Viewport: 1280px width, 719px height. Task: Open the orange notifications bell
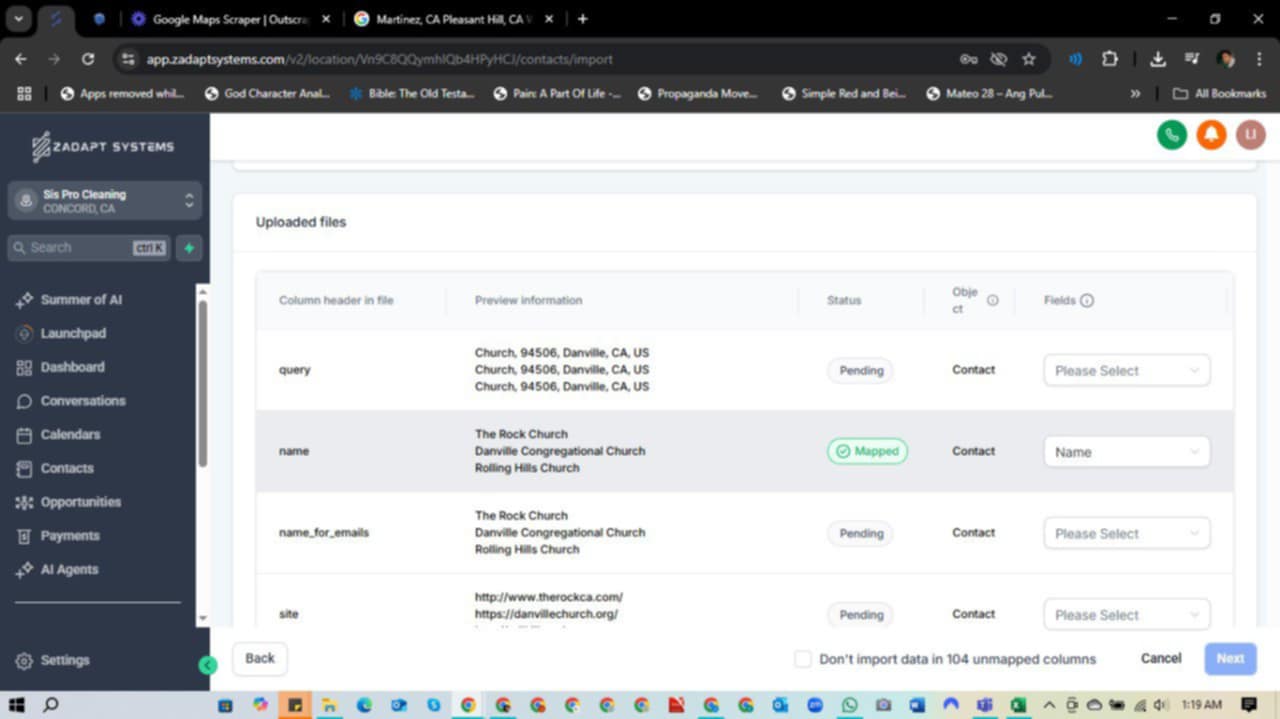(x=1211, y=135)
